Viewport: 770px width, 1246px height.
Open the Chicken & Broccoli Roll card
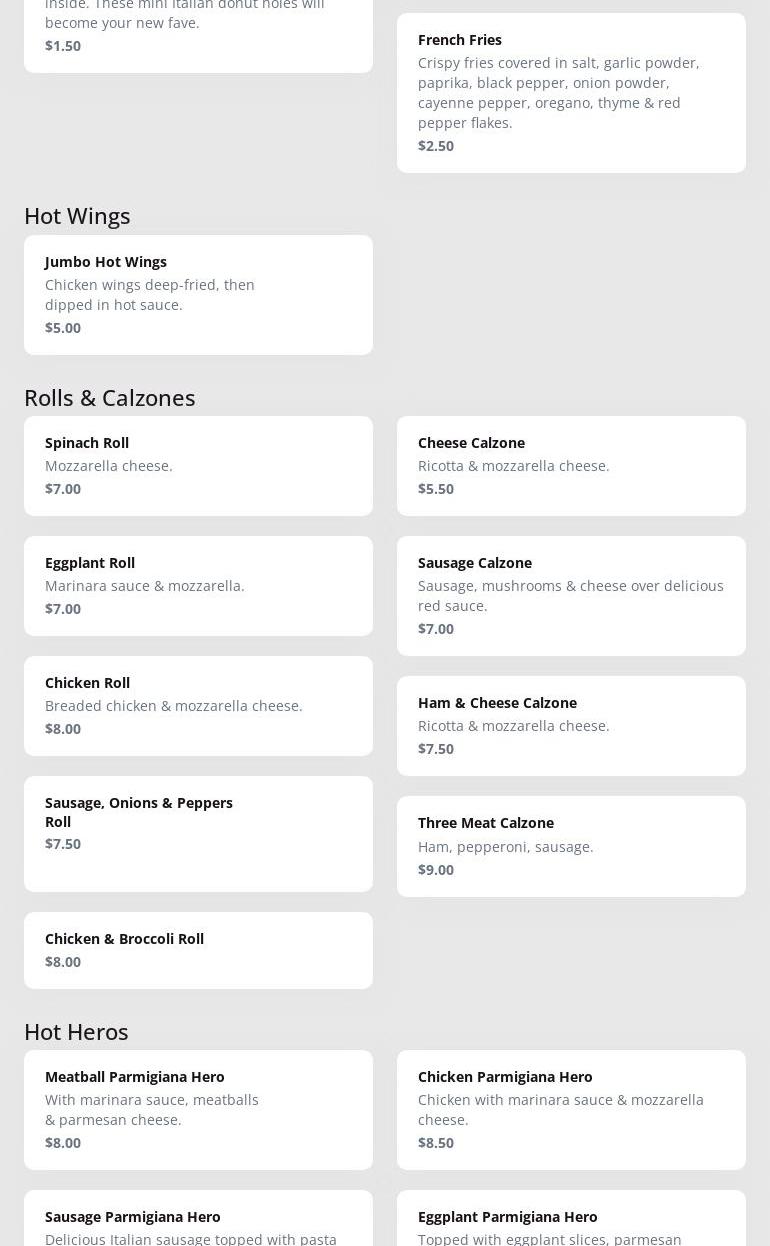tap(198, 949)
